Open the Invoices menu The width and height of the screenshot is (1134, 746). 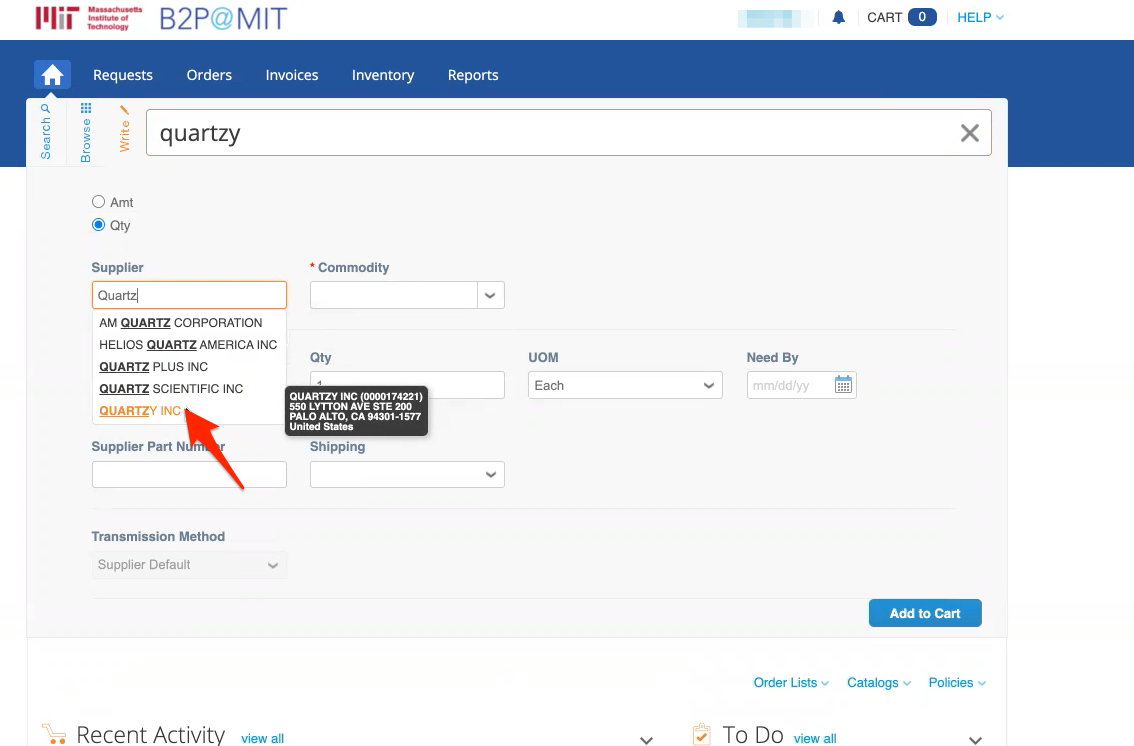pyautogui.click(x=291, y=75)
